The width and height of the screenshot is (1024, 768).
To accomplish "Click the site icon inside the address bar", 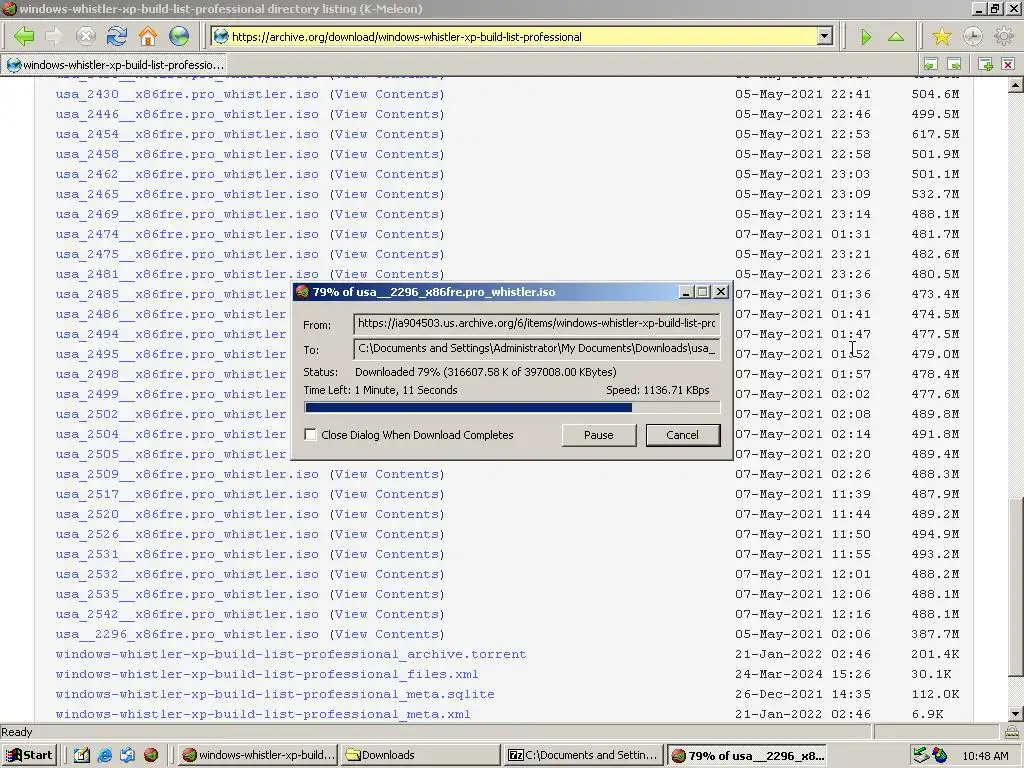I will coord(221,37).
